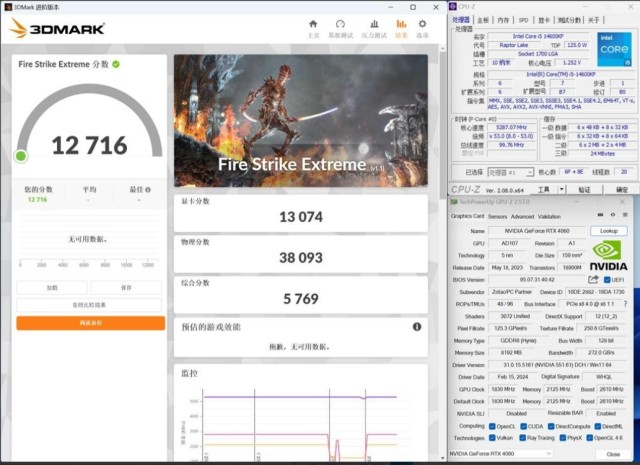Image resolution: width=640 pixels, height=465 pixels.
Task: Open the Stress Tests chart icon
Action: click(374, 24)
